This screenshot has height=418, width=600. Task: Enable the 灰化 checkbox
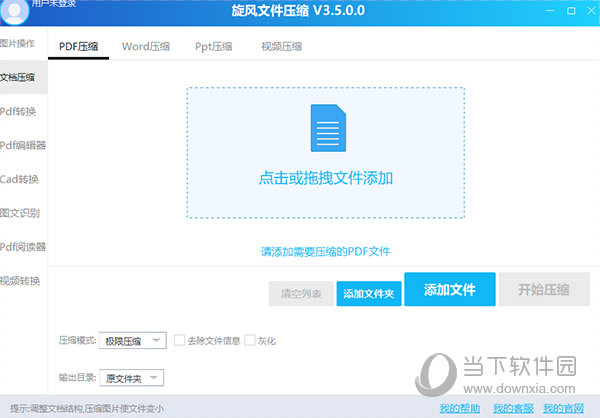[250, 340]
